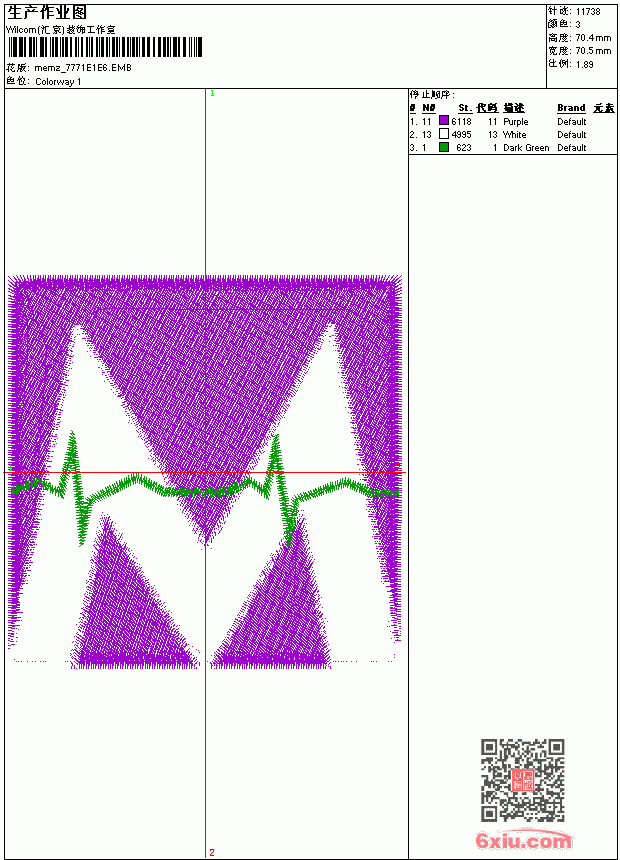The height and width of the screenshot is (860, 620).
Task: Select the Dark Green thread row
Action: click(513, 148)
